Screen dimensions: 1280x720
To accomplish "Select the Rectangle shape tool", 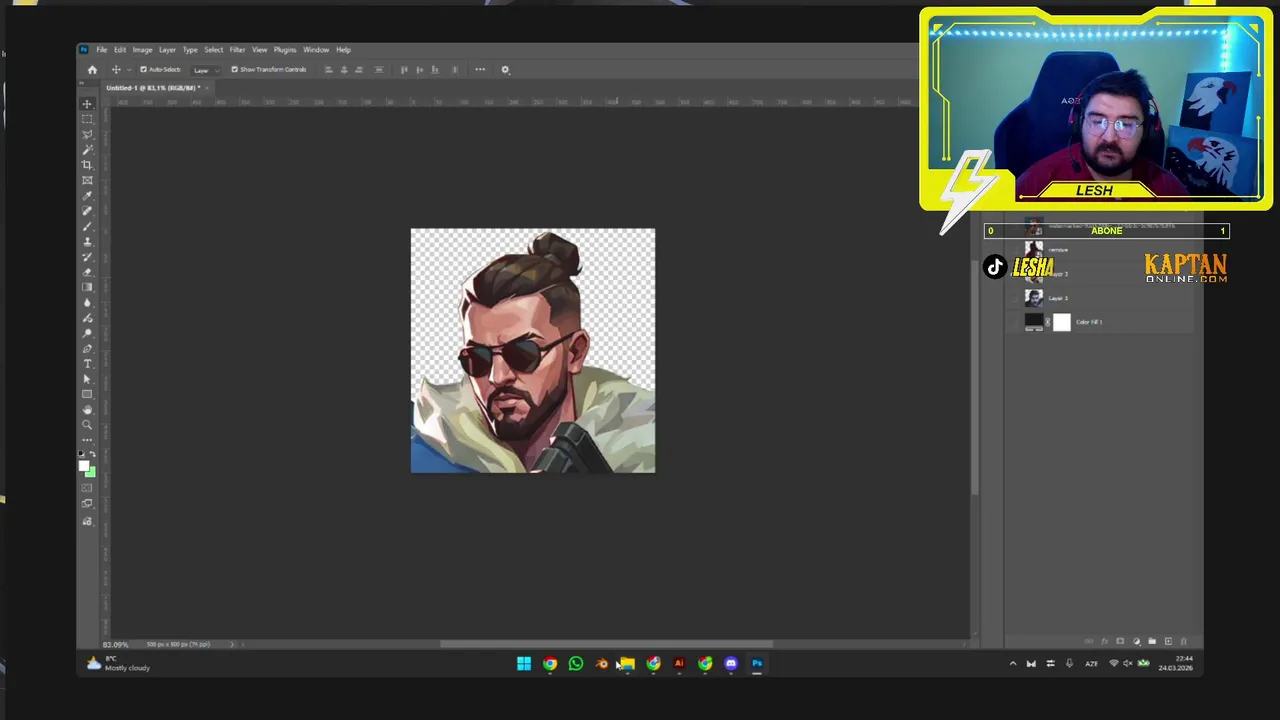I will click(87, 394).
